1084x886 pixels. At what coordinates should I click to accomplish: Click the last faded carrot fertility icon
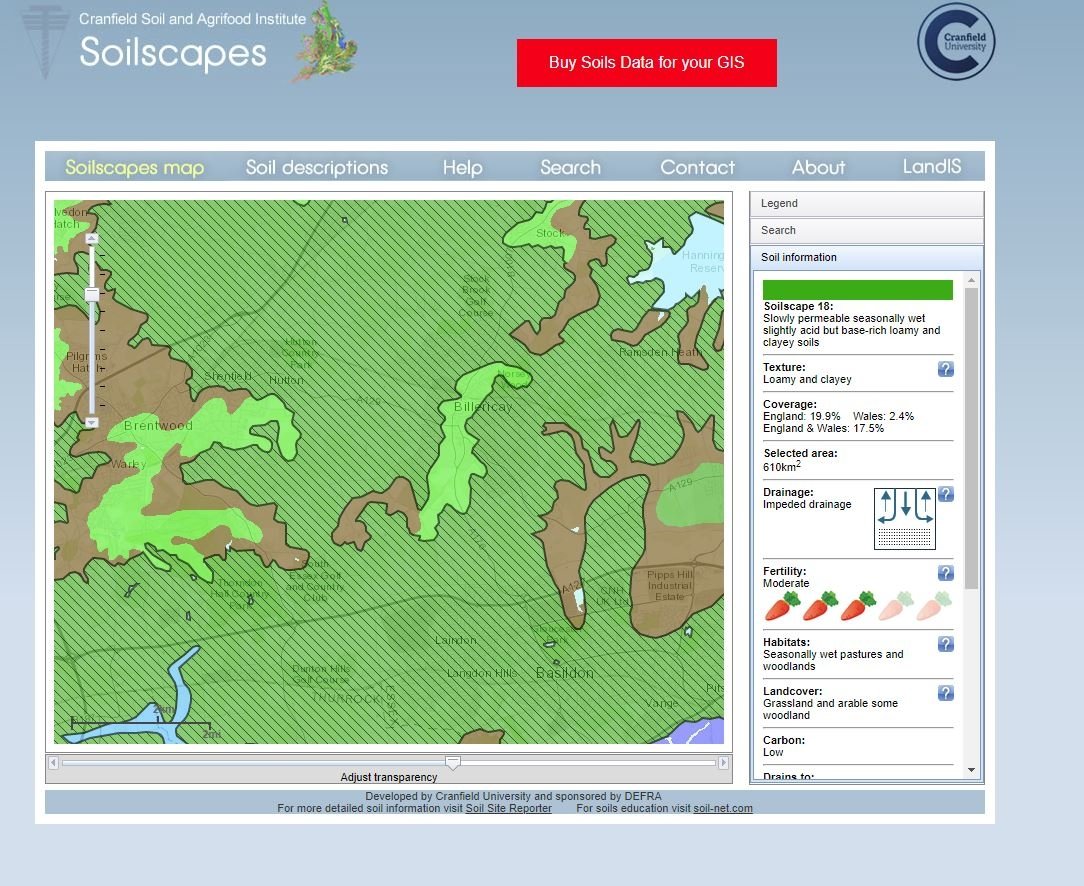pyautogui.click(x=934, y=606)
